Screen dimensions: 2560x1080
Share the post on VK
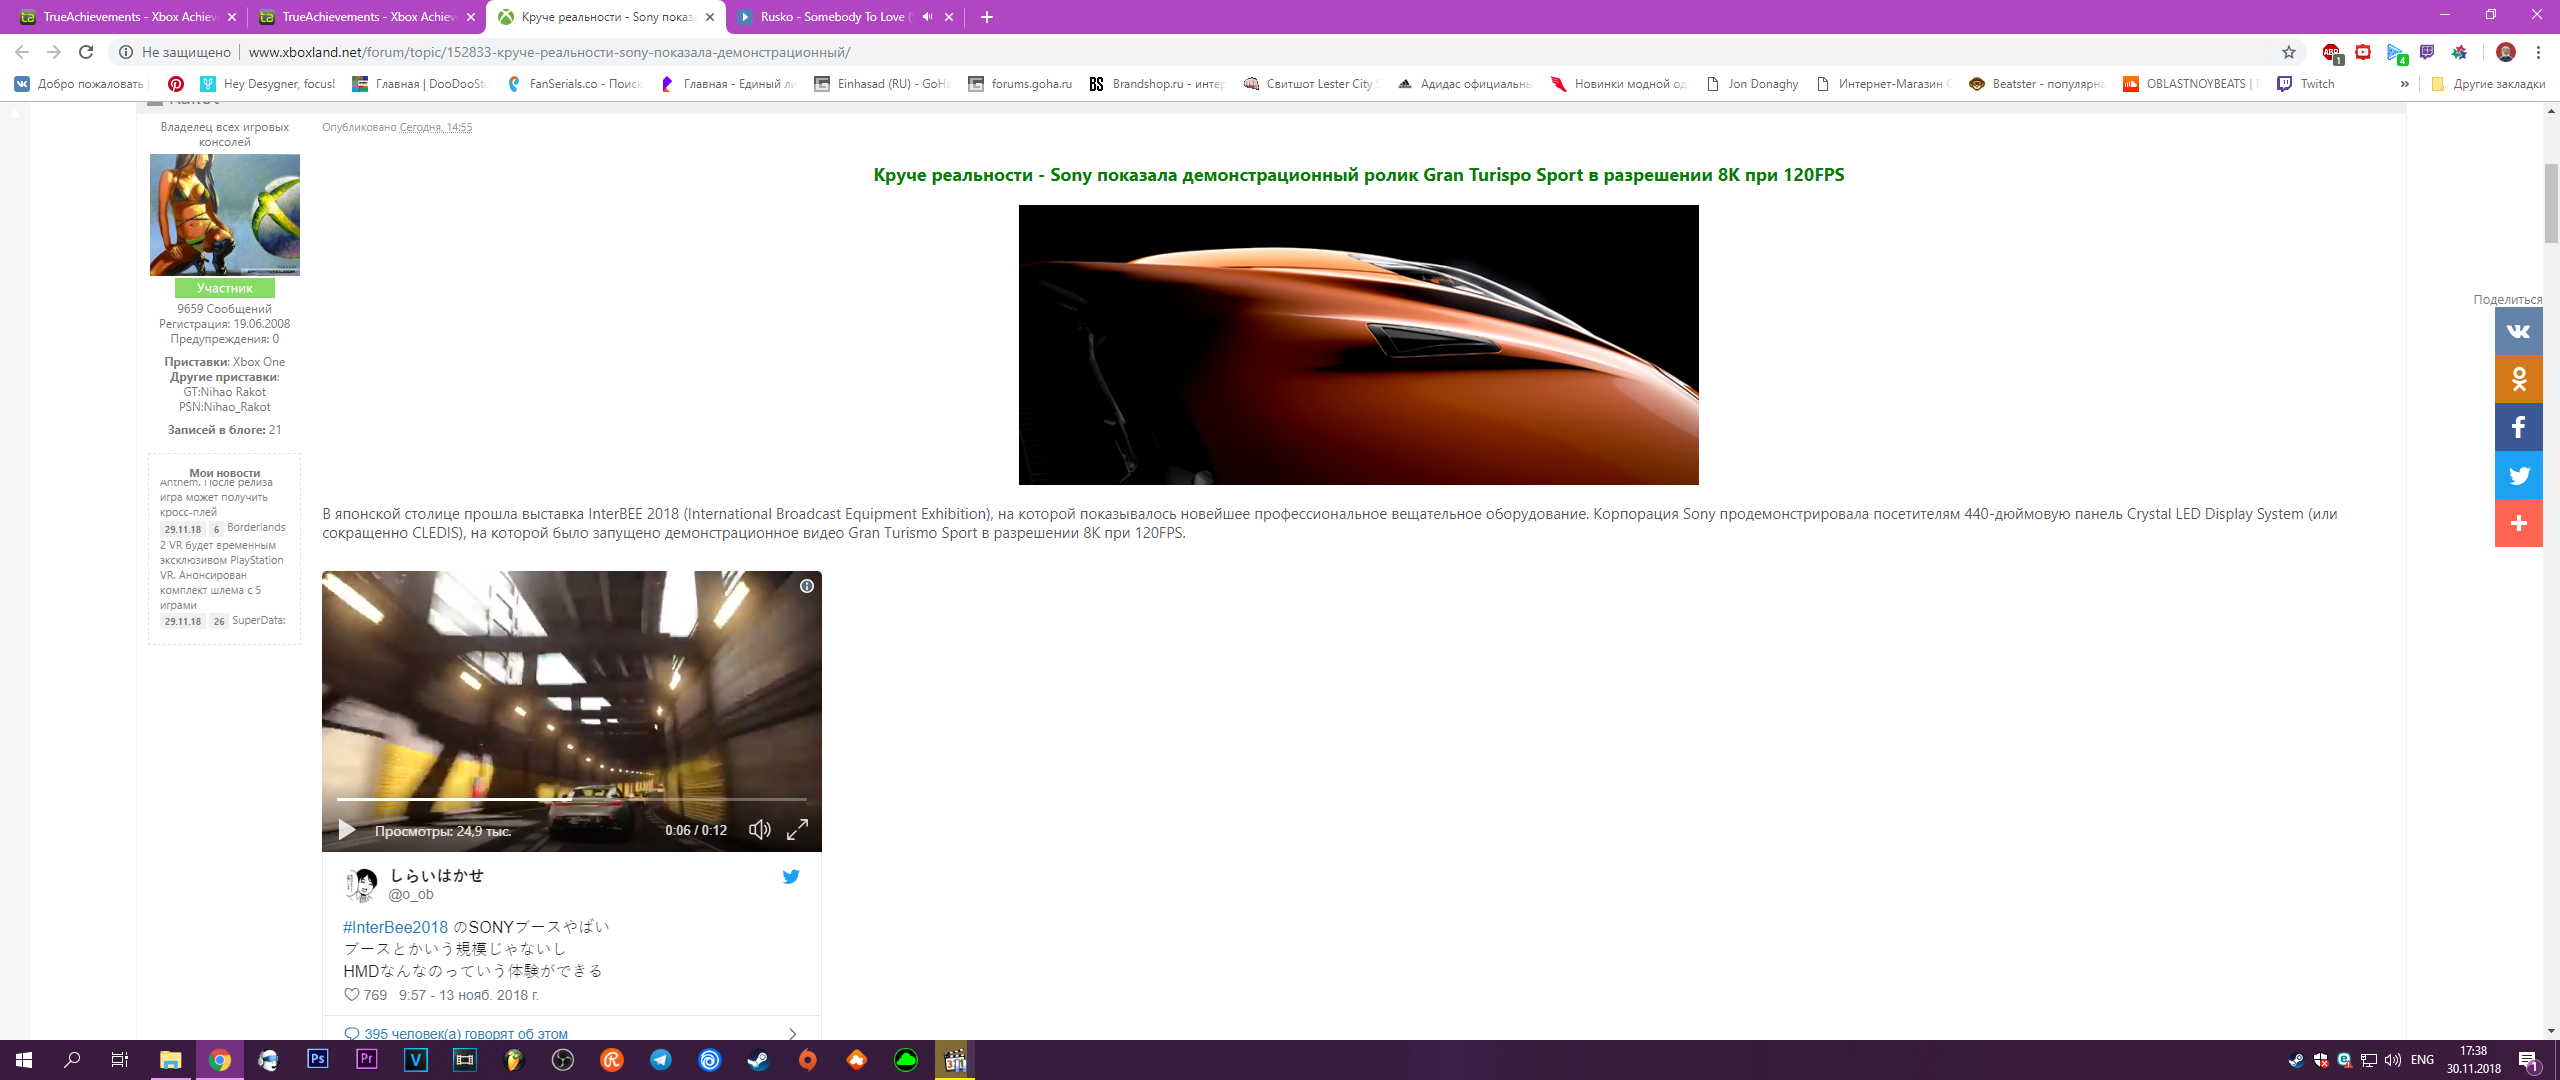(2518, 331)
